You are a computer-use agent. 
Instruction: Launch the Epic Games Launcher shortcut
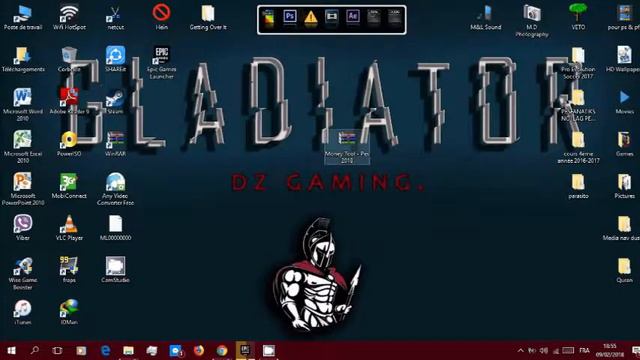point(162,62)
